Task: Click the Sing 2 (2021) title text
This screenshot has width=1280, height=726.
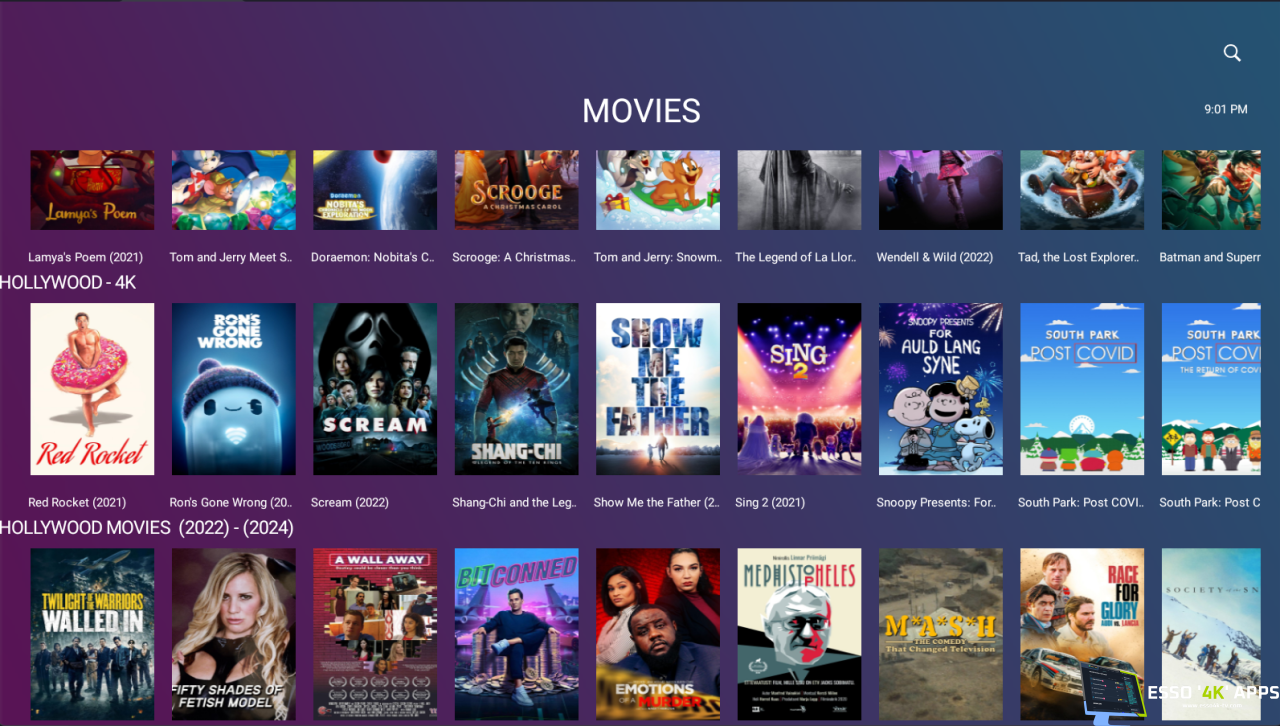Action: pos(771,502)
